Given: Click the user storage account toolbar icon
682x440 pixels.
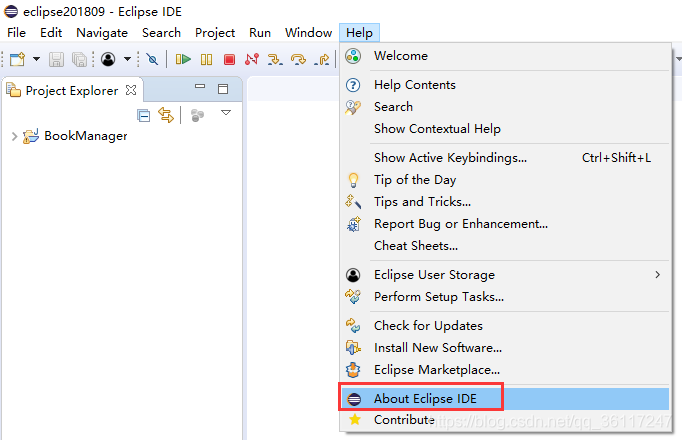Looking at the screenshot, I should (x=108, y=59).
